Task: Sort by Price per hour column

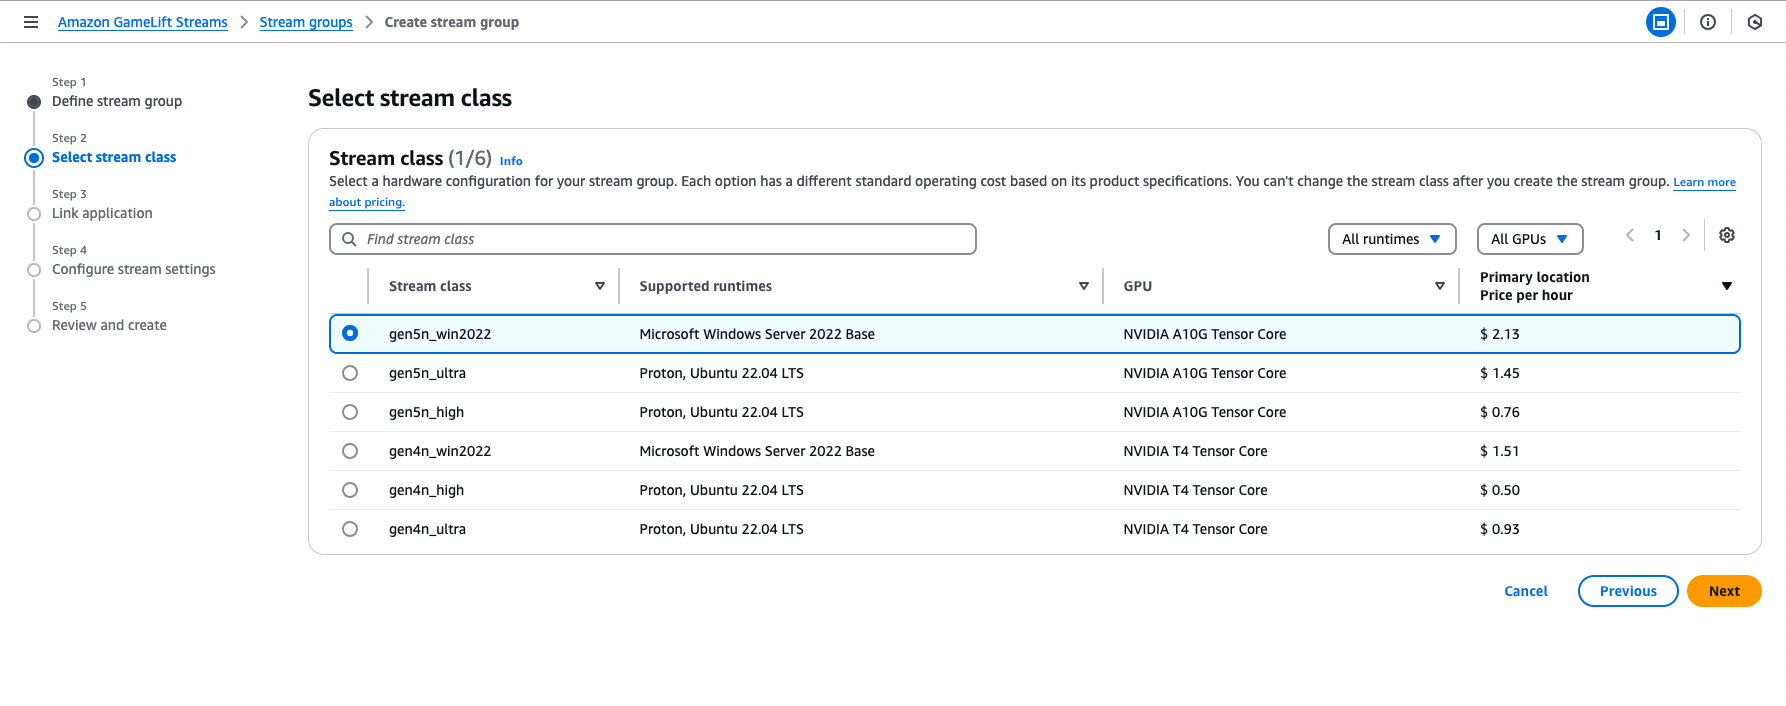Action: click(1726, 286)
